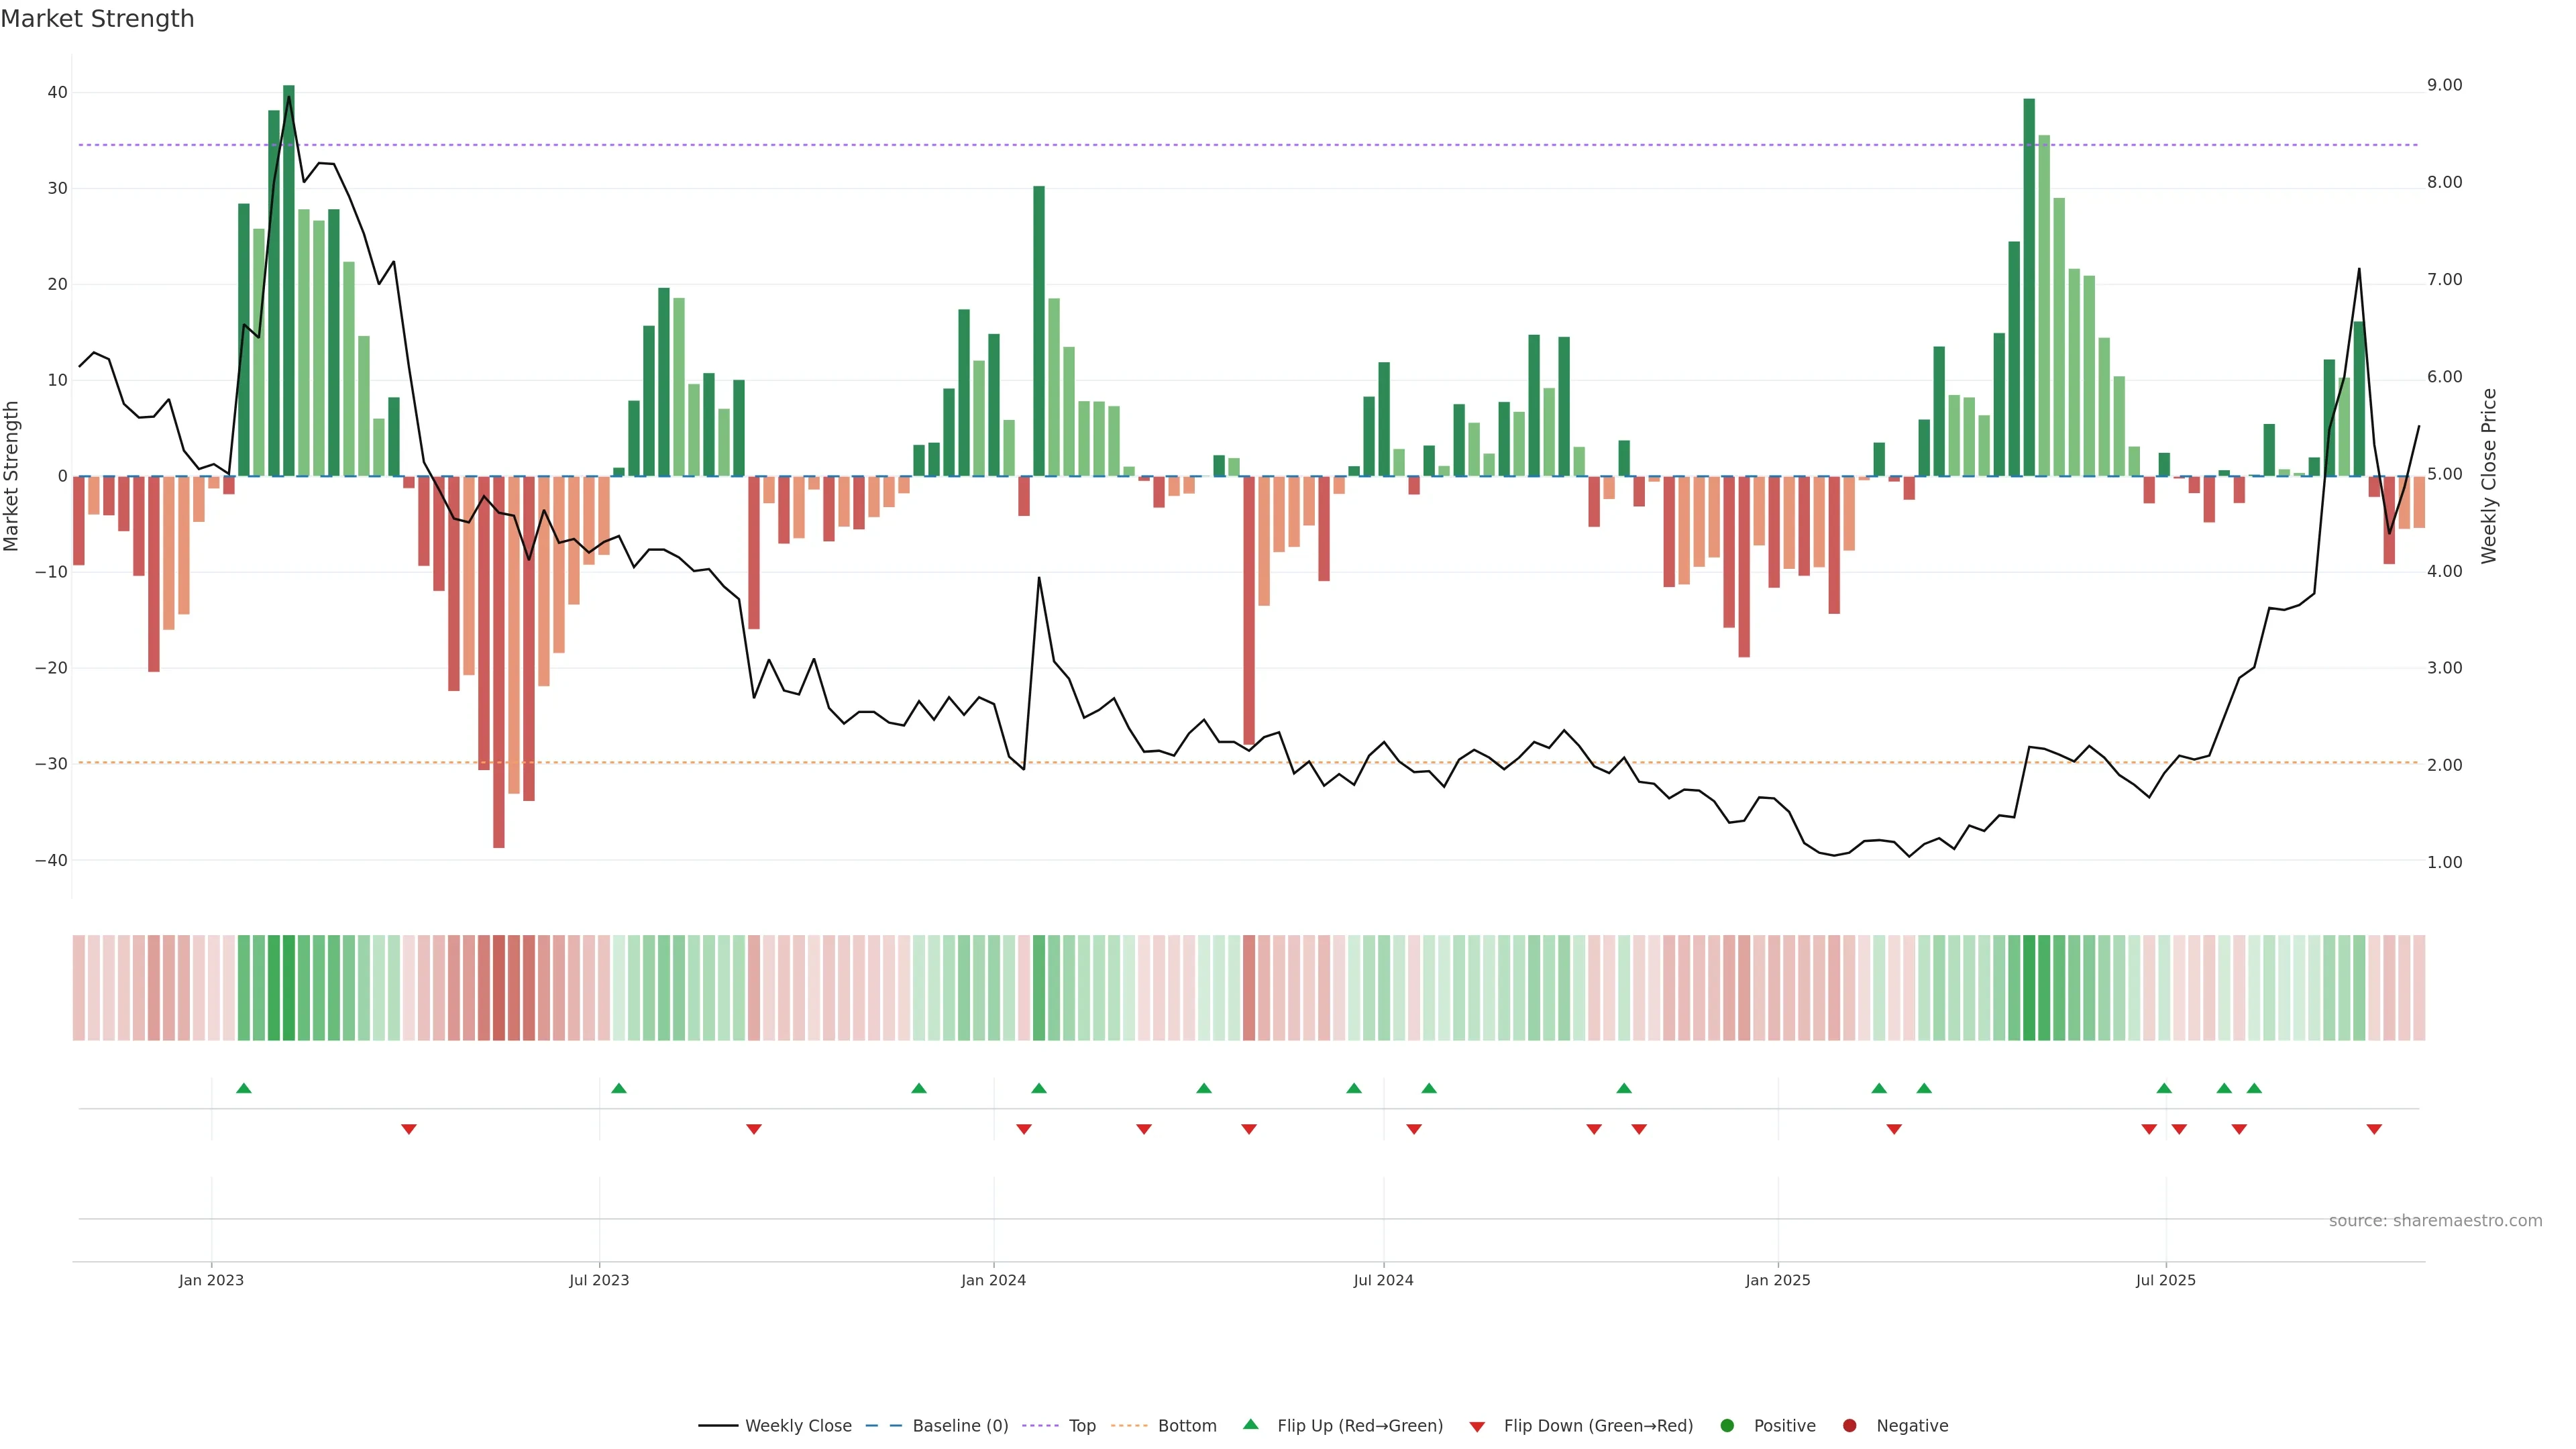Viewport: 2576px width, 1449px height.
Task: Select the rightmost red flip-down triangle marker
Action: tap(2374, 1129)
